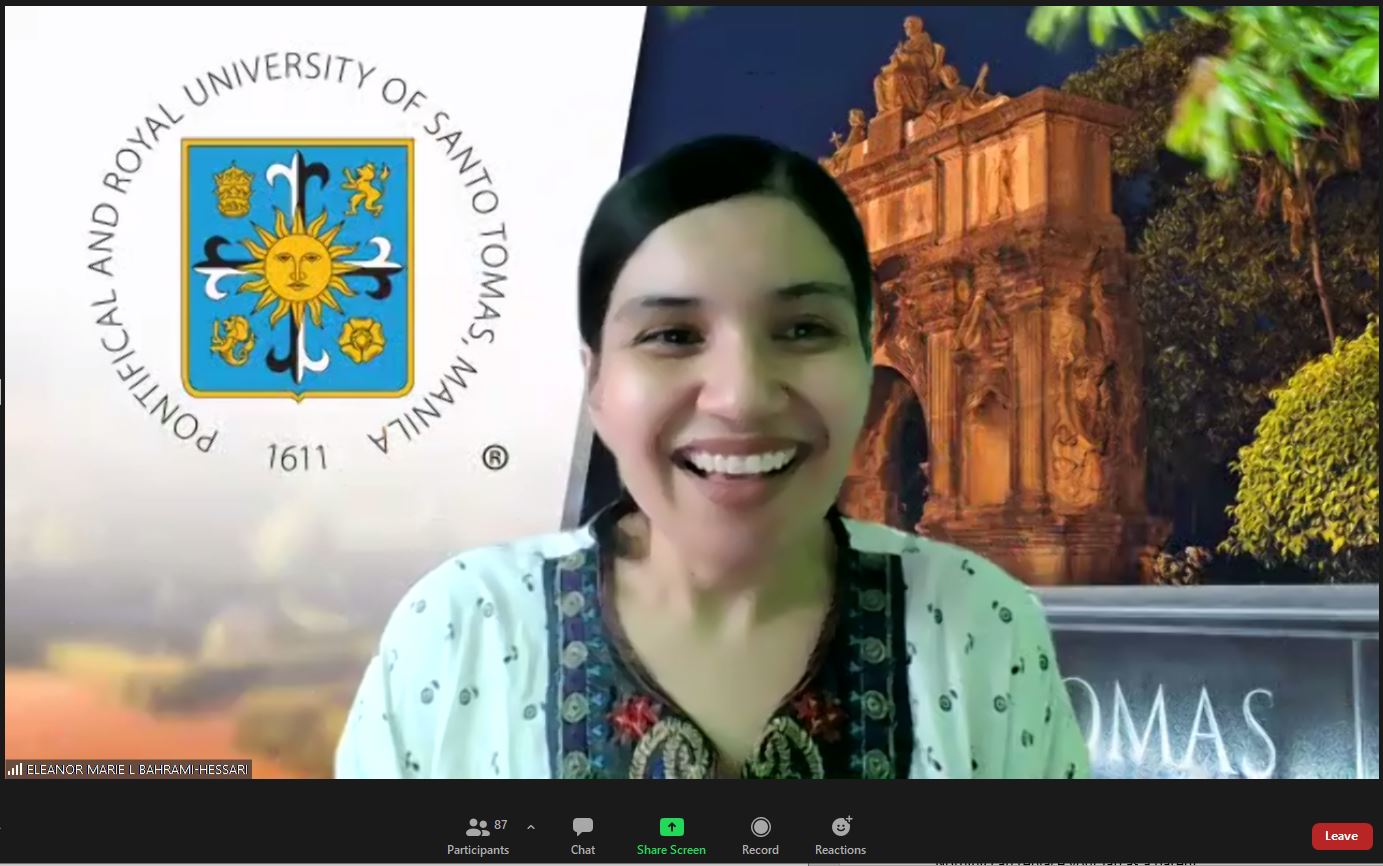The height and width of the screenshot is (866, 1383).
Task: Click the participant name label ELEANOR MARIE L BAHRAMI-HESSARI
Action: point(138,770)
